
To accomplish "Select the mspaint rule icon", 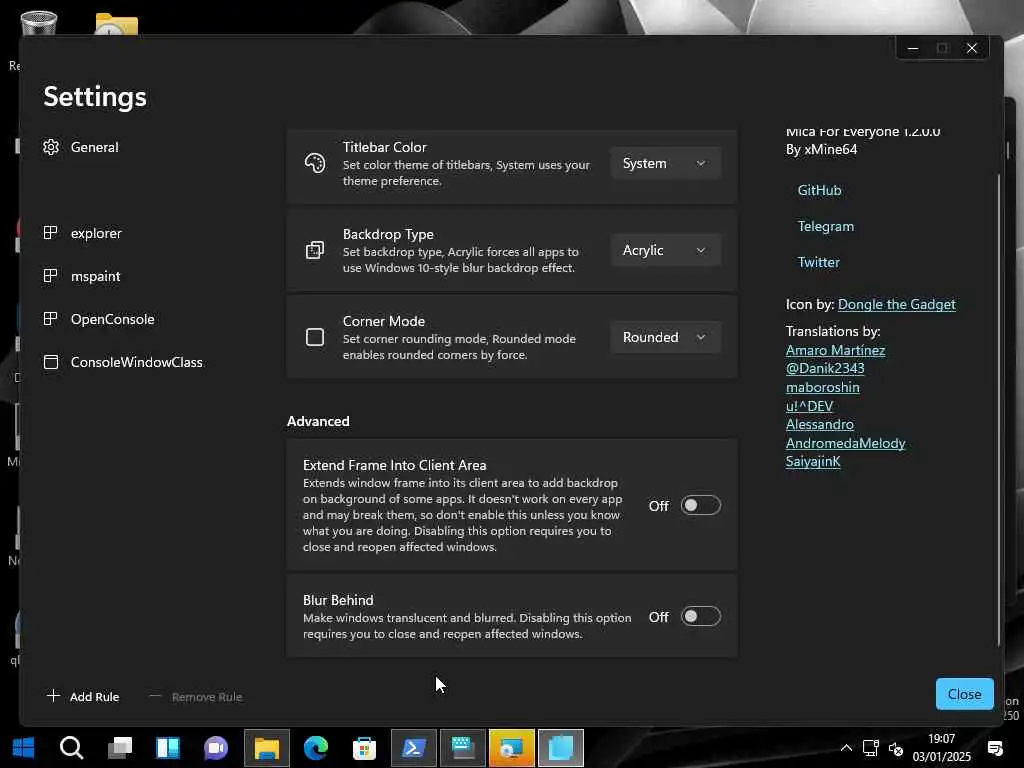I will [50, 276].
